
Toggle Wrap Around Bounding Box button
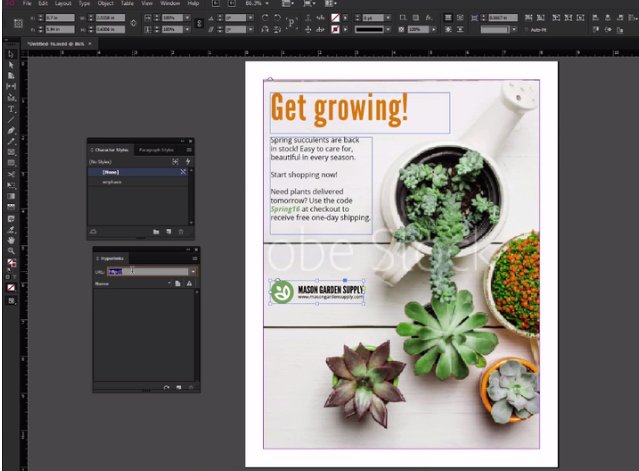pos(460,18)
